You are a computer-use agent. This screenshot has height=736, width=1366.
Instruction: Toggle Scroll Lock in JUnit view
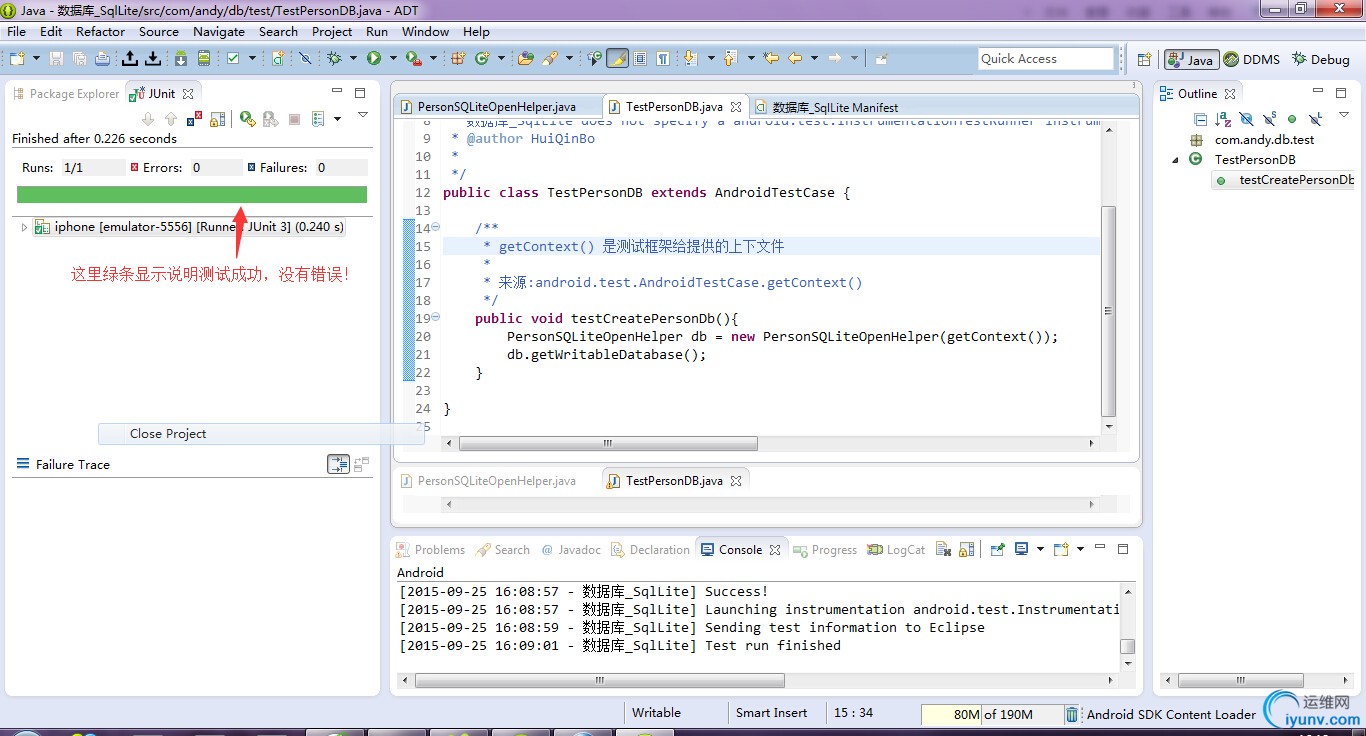click(217, 119)
